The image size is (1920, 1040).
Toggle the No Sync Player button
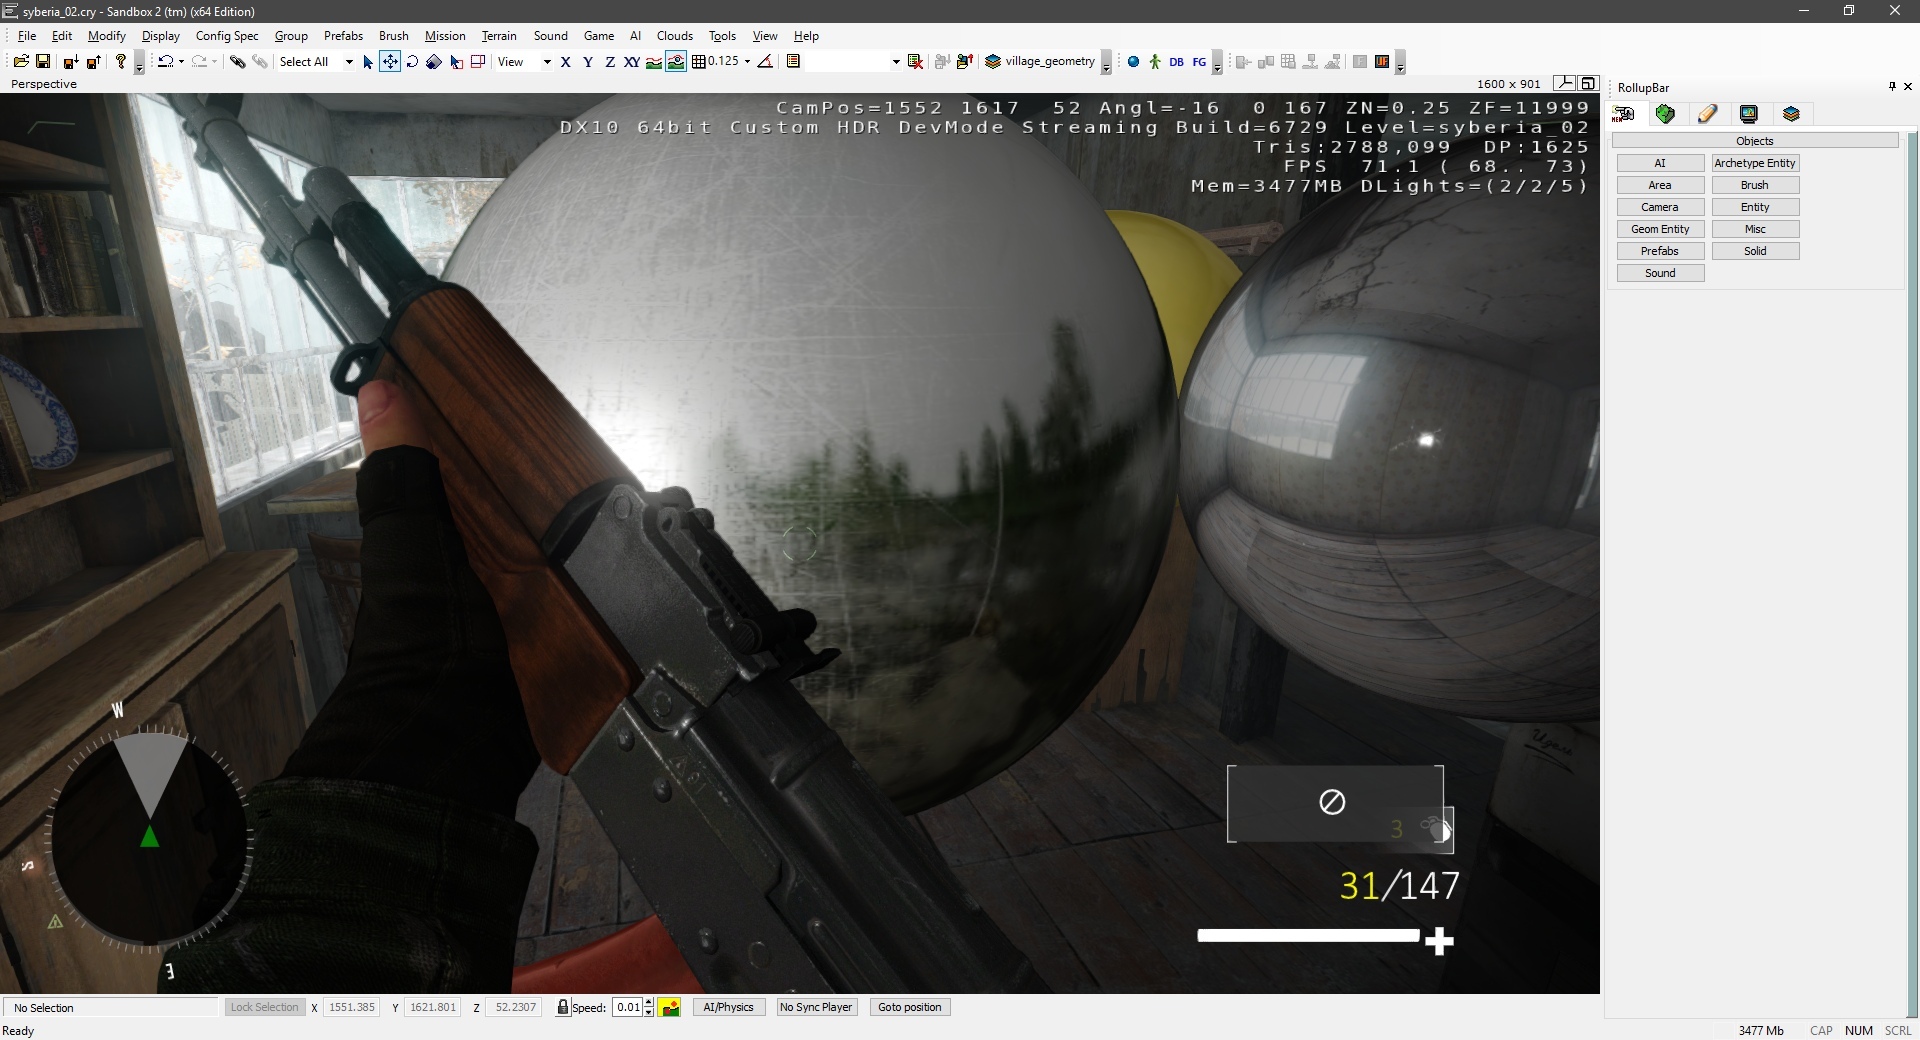(816, 1007)
